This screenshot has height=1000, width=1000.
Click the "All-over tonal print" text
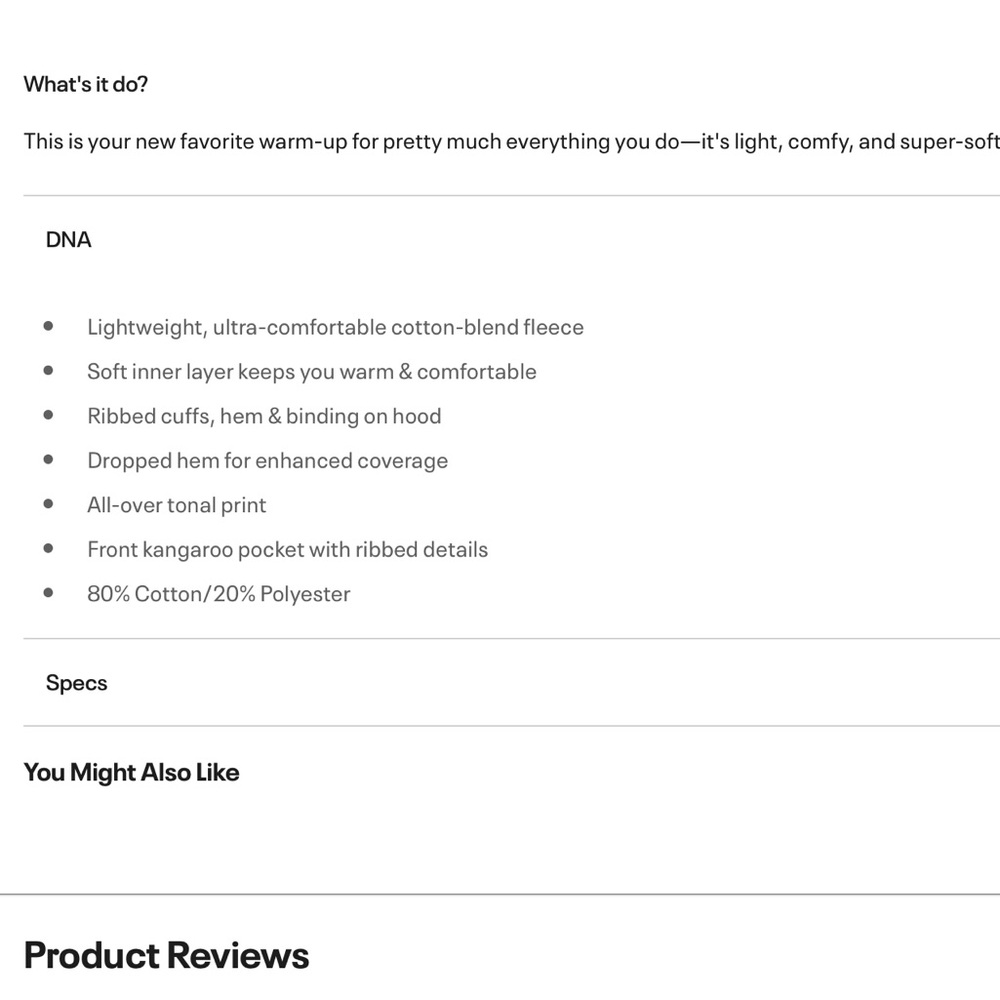(177, 505)
